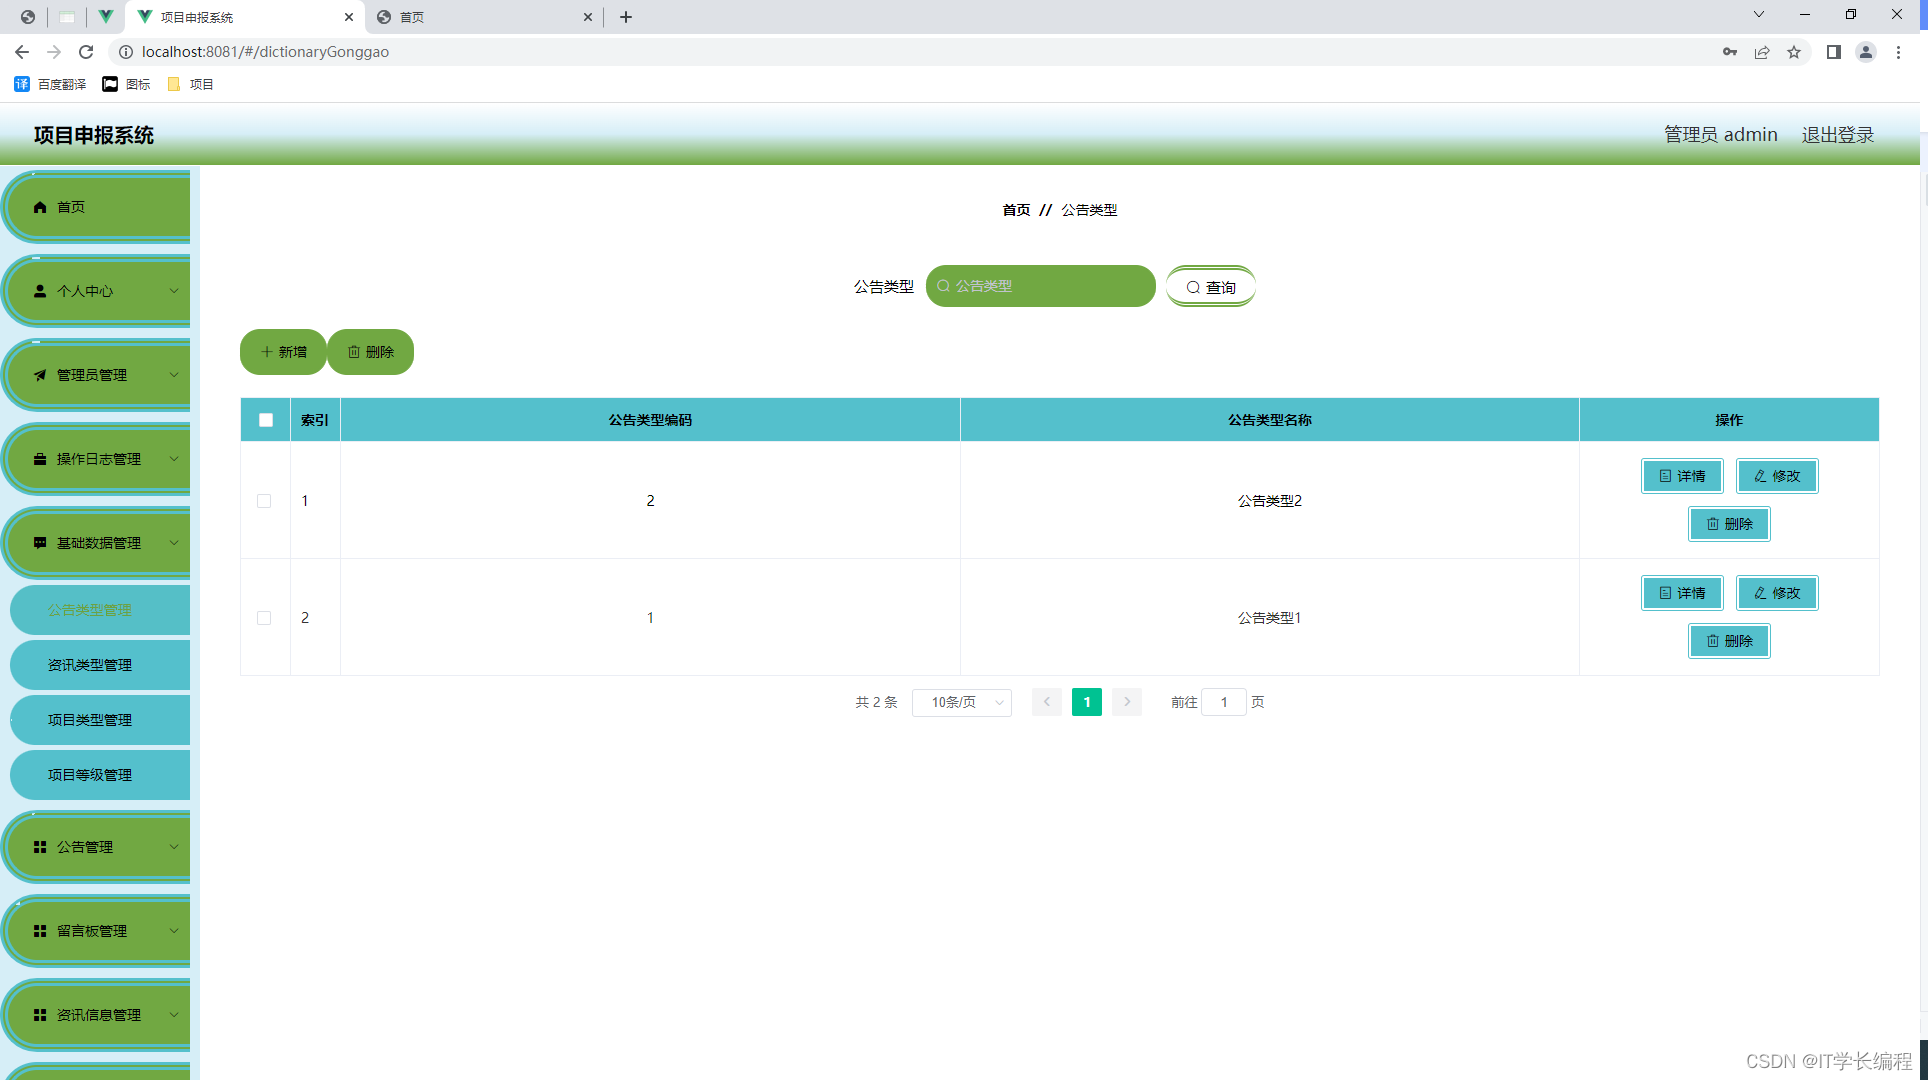The image size is (1928, 1080).
Task: Expand the 个人中心 menu chevron
Action: pos(174,291)
